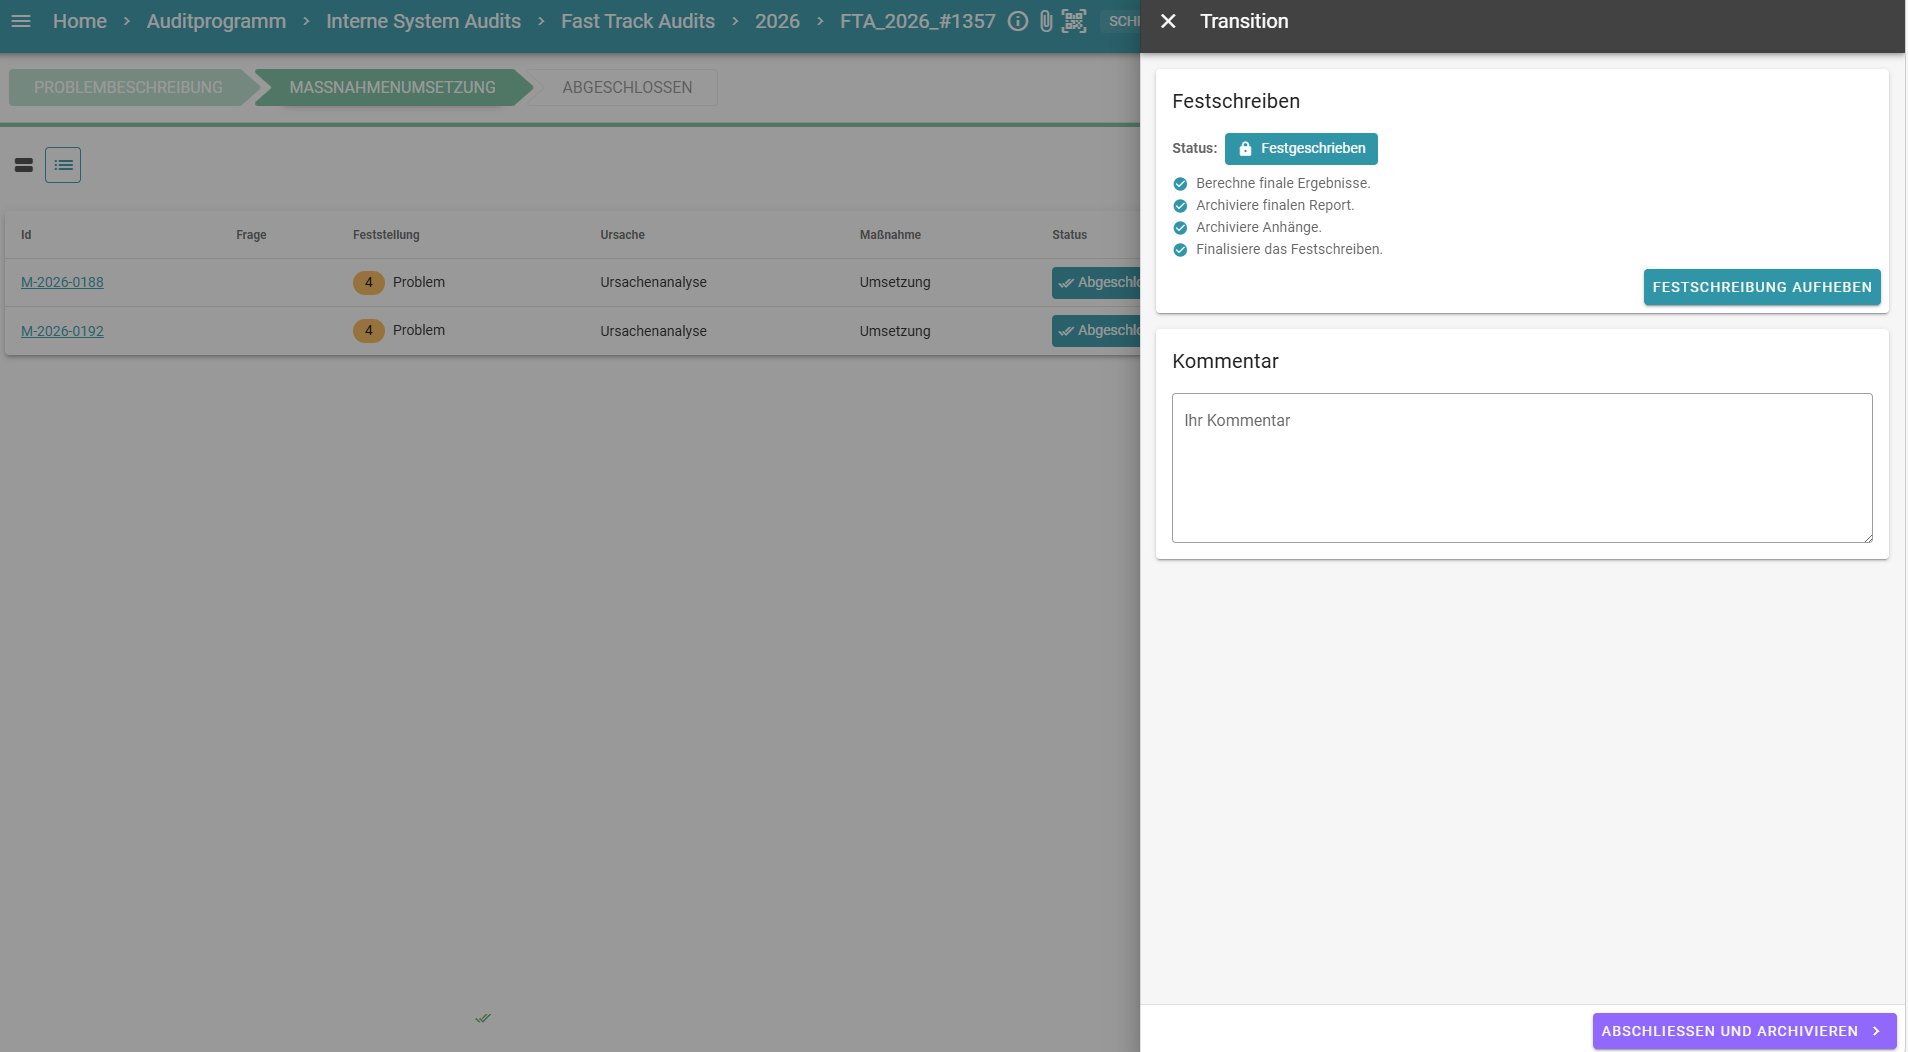Focus the Ihr Kommentar text area
Image resolution: width=1908 pixels, height=1052 pixels.
pos(1522,468)
